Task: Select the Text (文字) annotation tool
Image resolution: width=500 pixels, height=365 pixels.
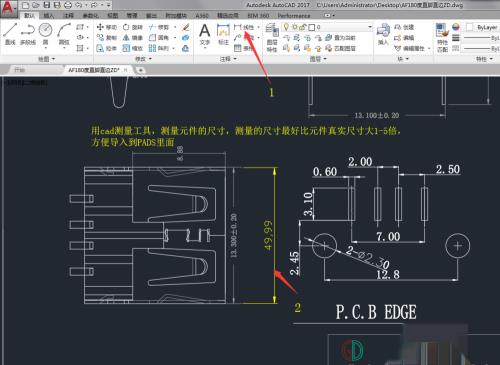Action: point(205,34)
